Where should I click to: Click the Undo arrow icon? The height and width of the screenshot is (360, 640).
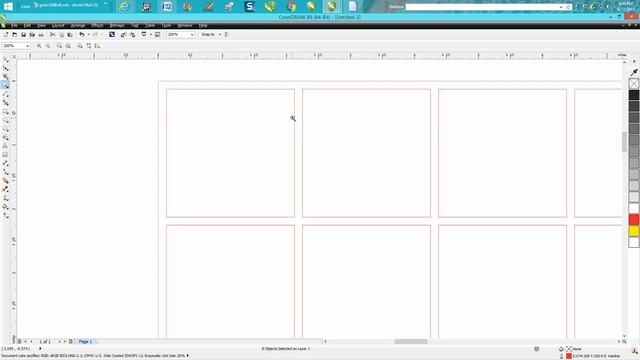point(82,35)
